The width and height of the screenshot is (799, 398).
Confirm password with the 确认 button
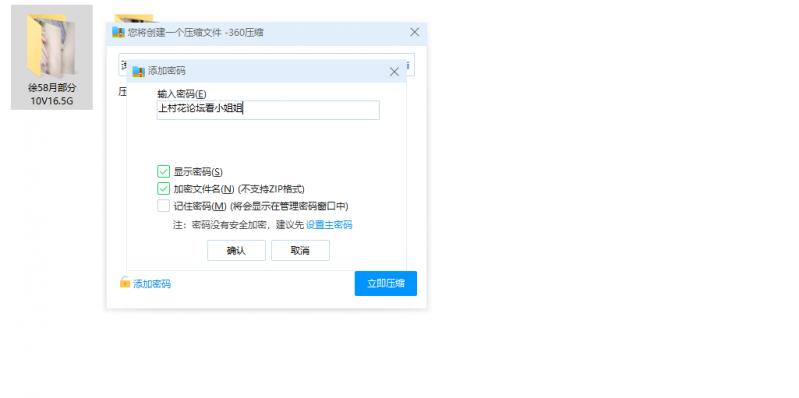click(236, 251)
